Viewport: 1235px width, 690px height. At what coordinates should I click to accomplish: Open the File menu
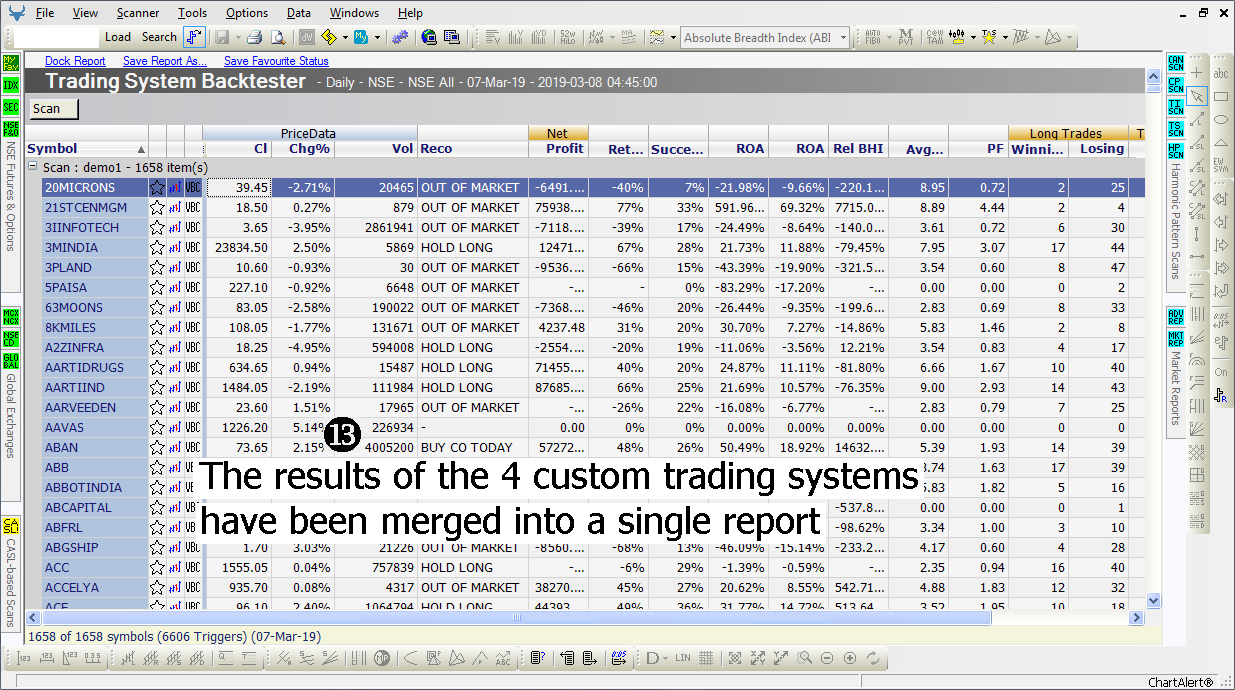(x=45, y=13)
